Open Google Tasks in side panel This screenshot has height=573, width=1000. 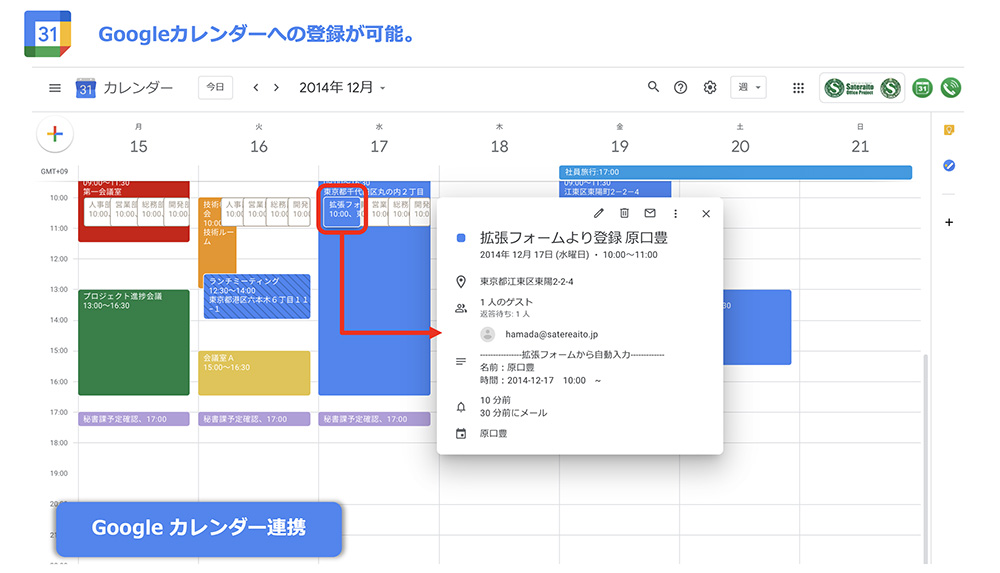(x=949, y=166)
